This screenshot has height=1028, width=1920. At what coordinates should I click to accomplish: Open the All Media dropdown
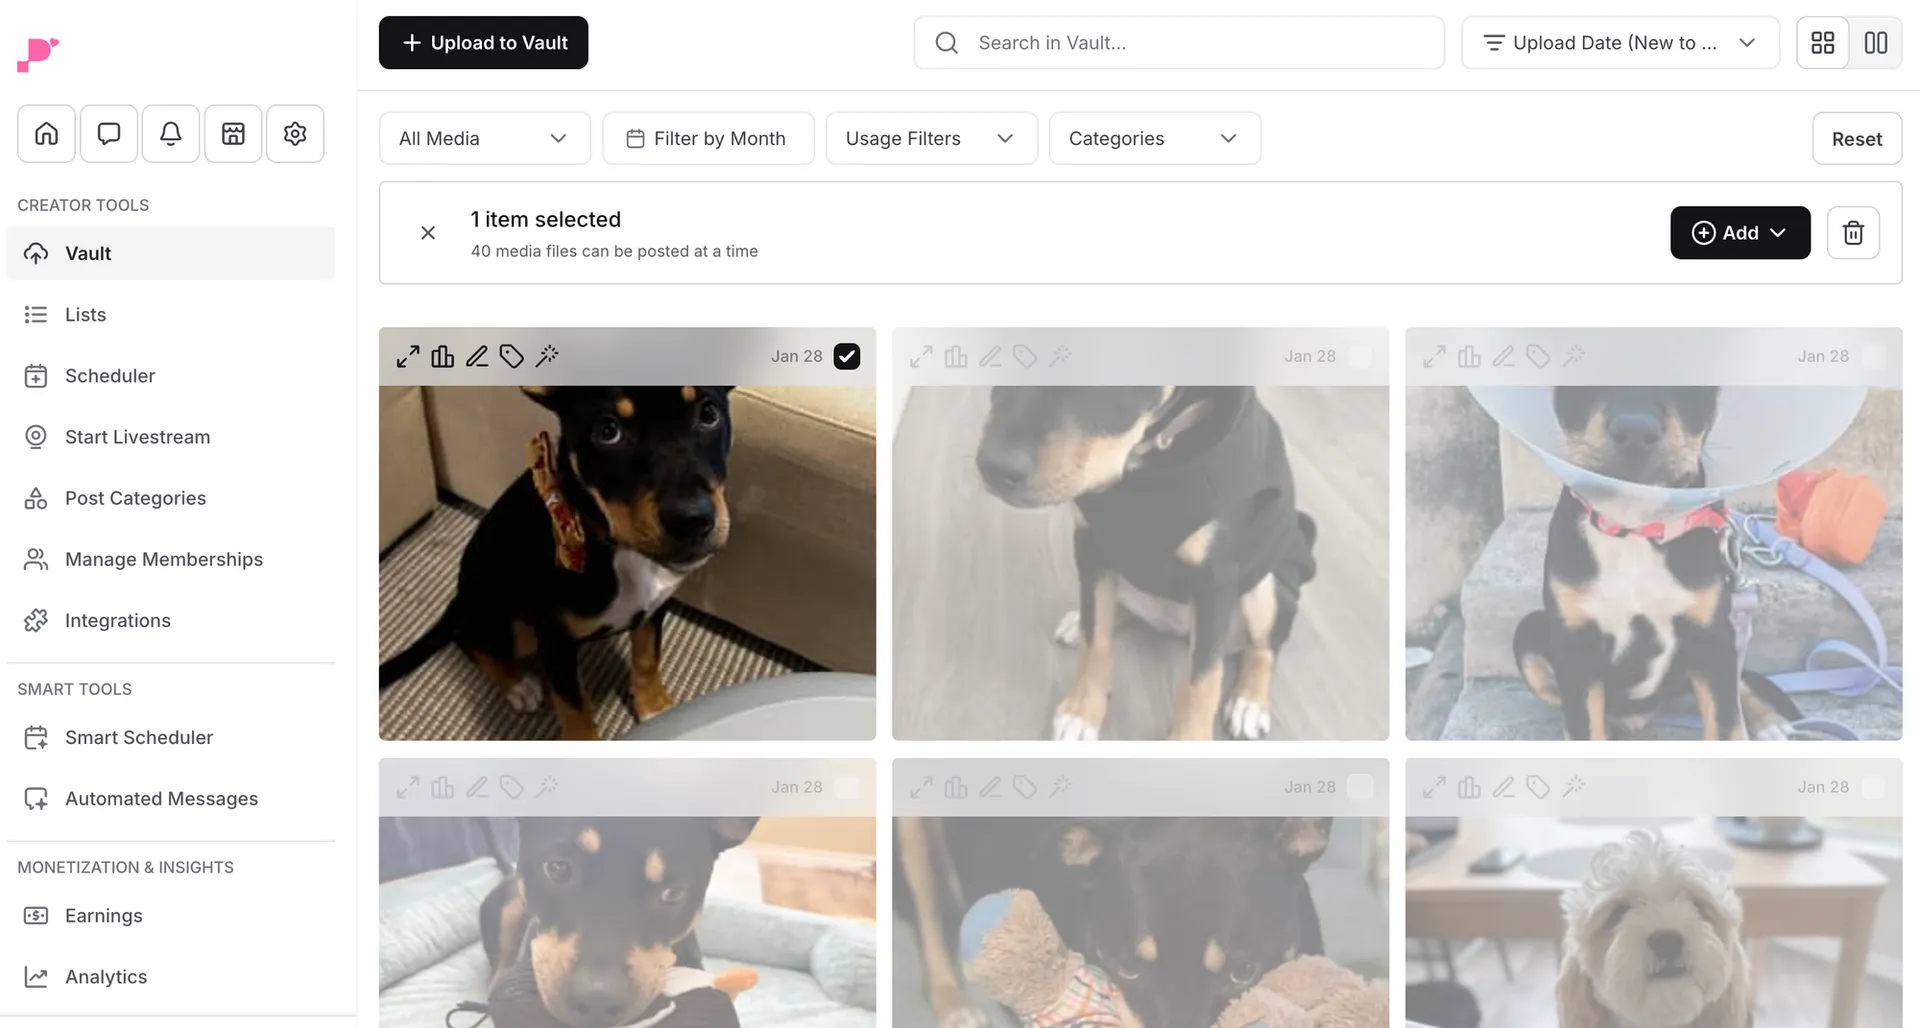(x=484, y=138)
